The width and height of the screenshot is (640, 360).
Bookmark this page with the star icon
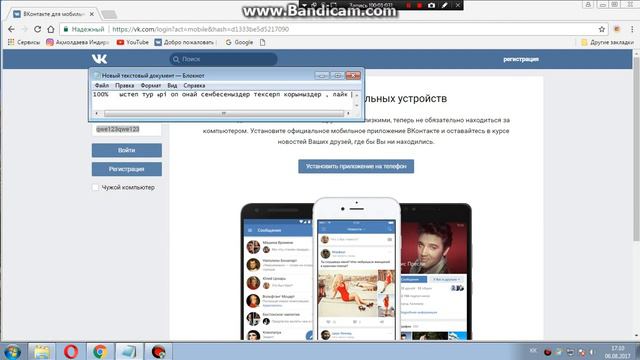click(602, 29)
